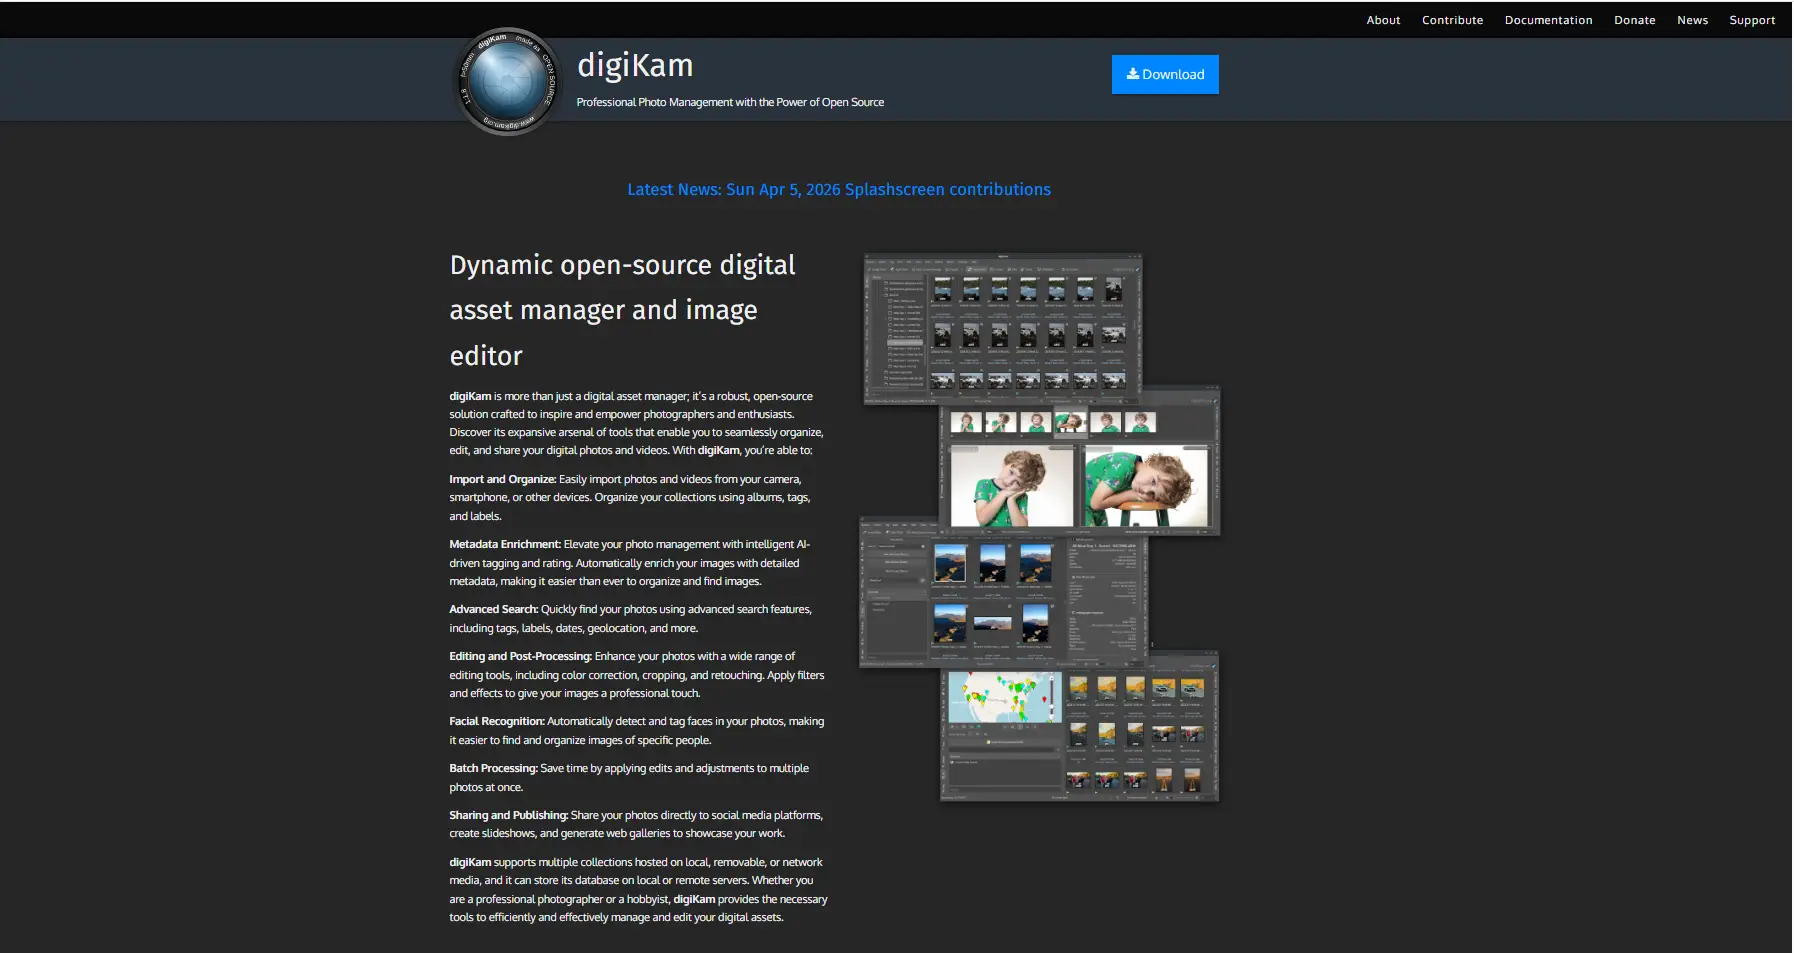This screenshot has width=1794, height=953.
Task: Click the 'Editing and Post-Processing:' label
Action: point(520,656)
